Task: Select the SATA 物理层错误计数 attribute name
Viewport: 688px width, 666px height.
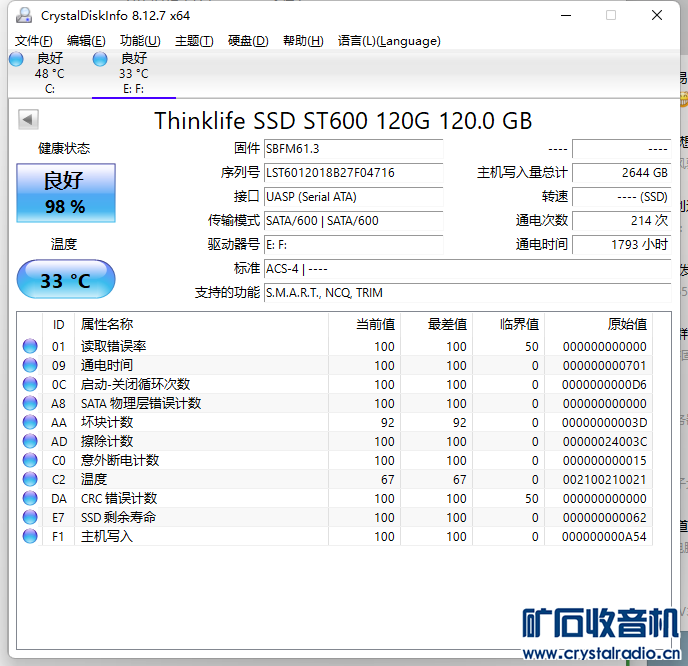Action: tap(141, 403)
